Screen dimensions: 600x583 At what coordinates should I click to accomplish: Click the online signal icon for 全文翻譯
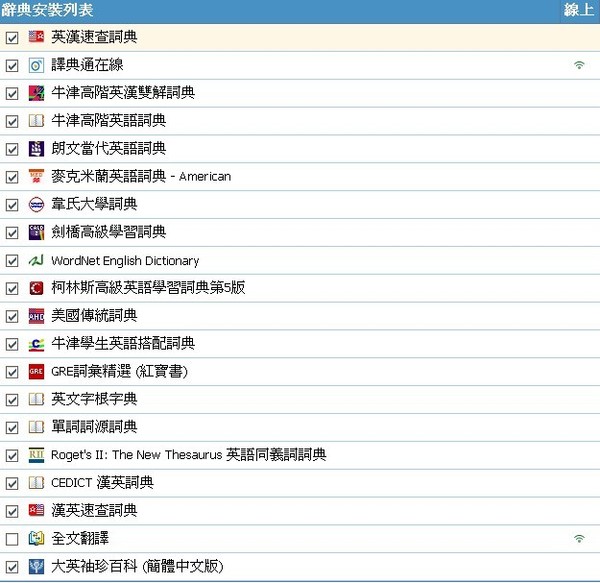pyautogui.click(x=579, y=539)
